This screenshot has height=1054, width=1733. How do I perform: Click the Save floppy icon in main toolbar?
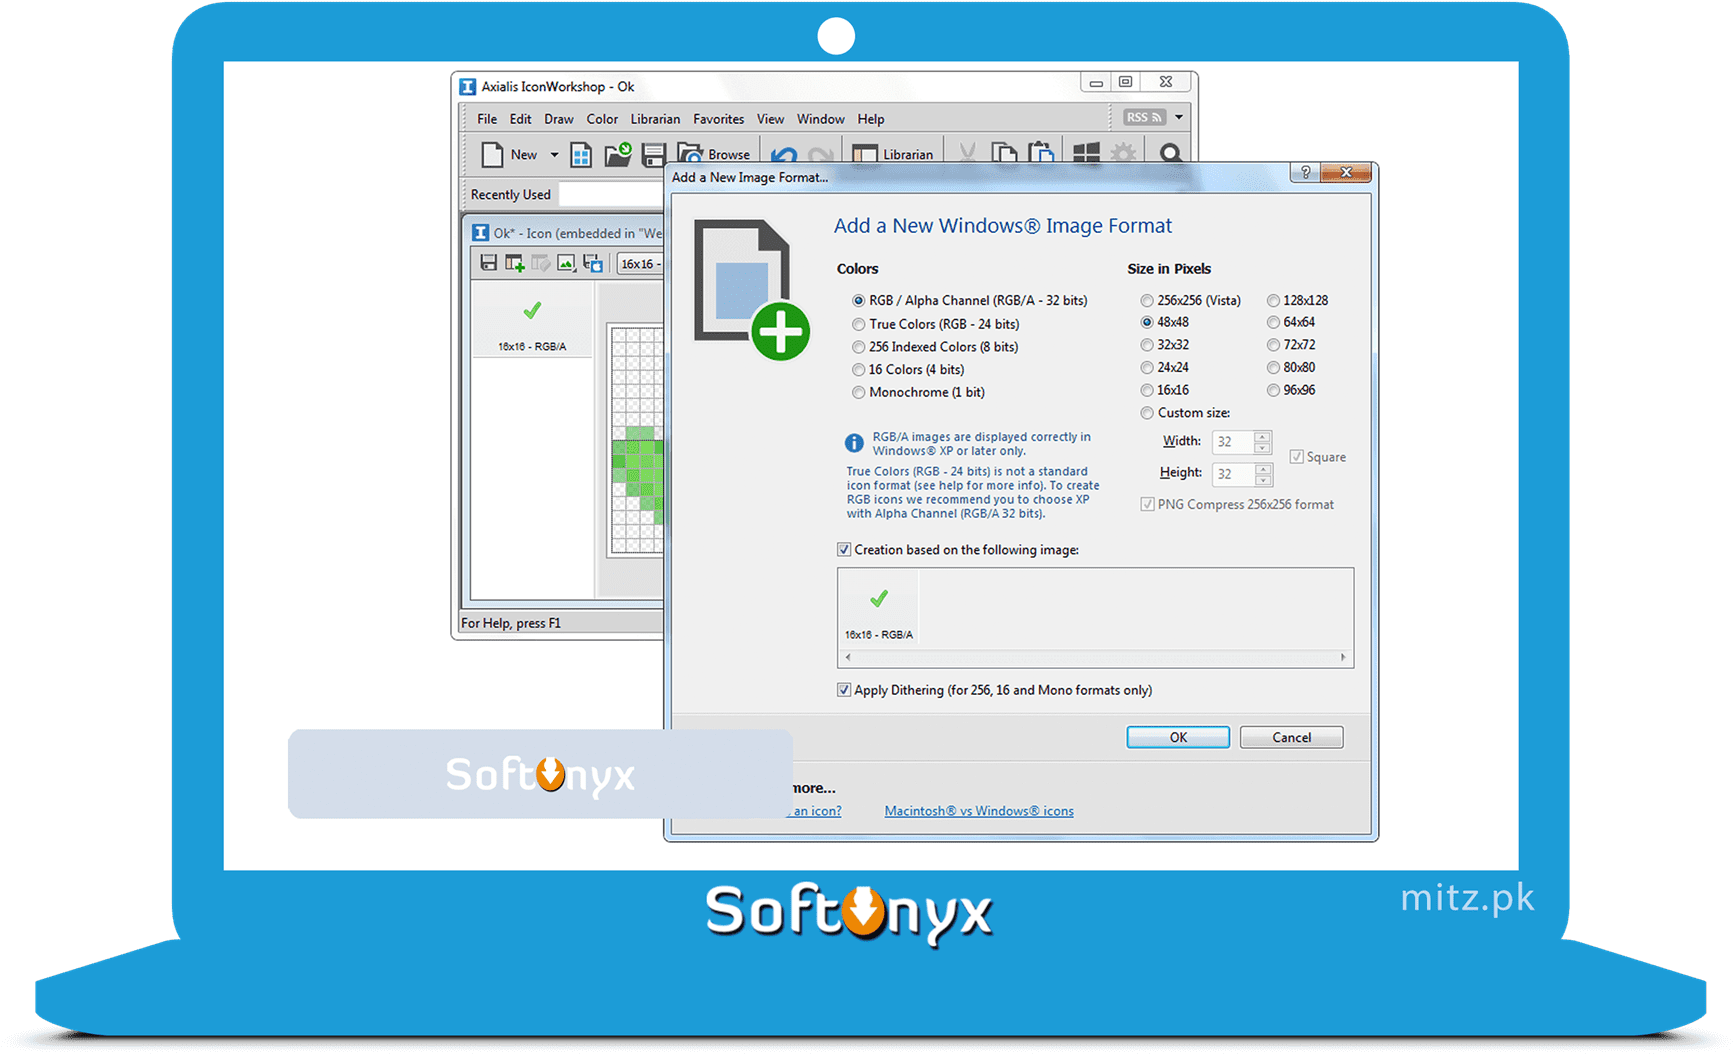click(654, 155)
